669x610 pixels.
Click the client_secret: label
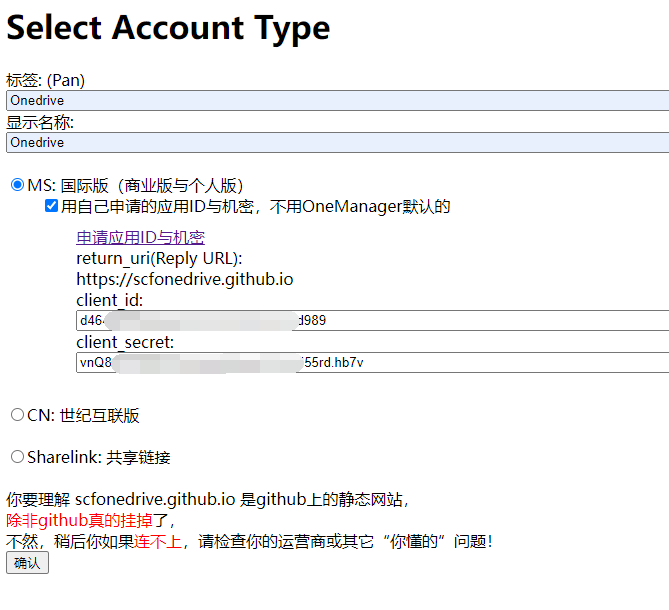(125, 342)
